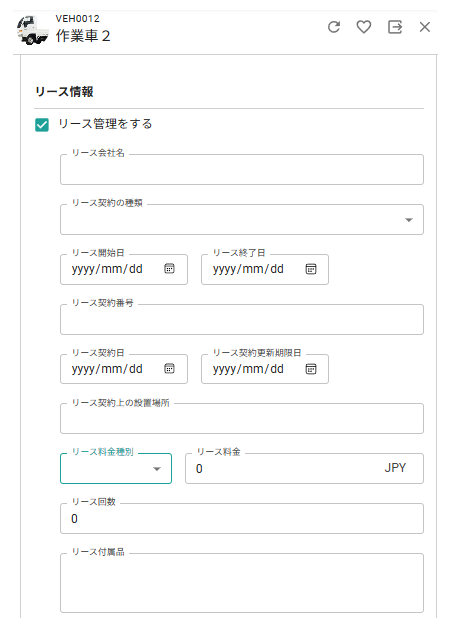Open calendar picker for リース開始日
This screenshot has width=453, height=635.
tap(169, 268)
